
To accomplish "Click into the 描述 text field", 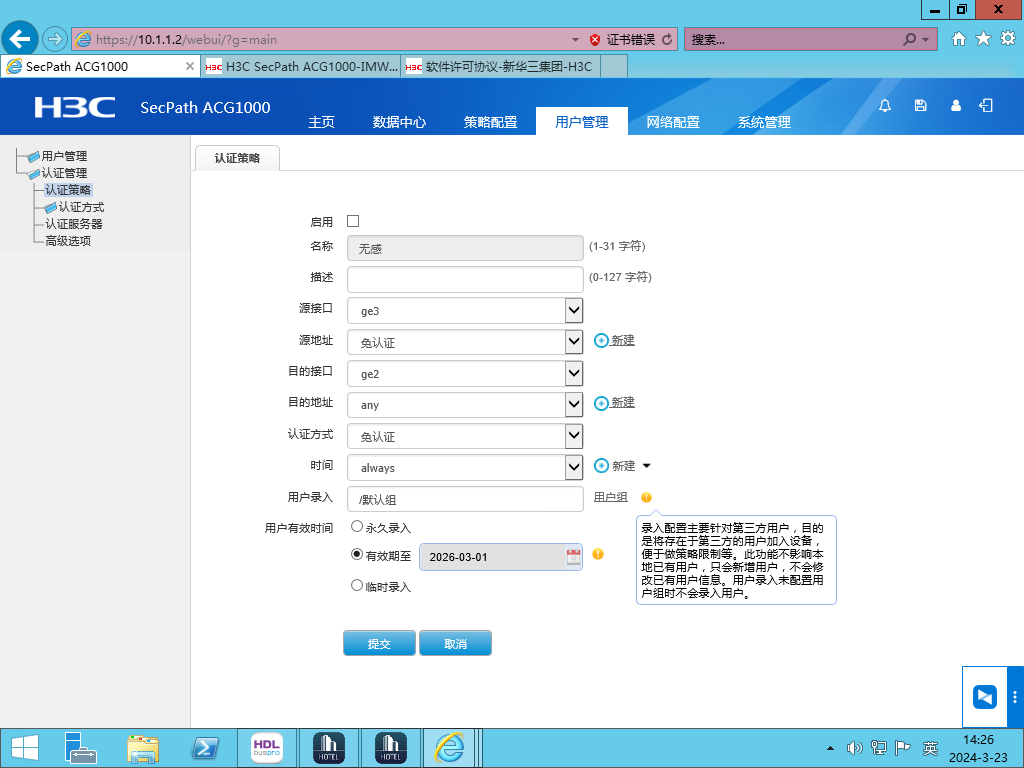I will pos(465,279).
